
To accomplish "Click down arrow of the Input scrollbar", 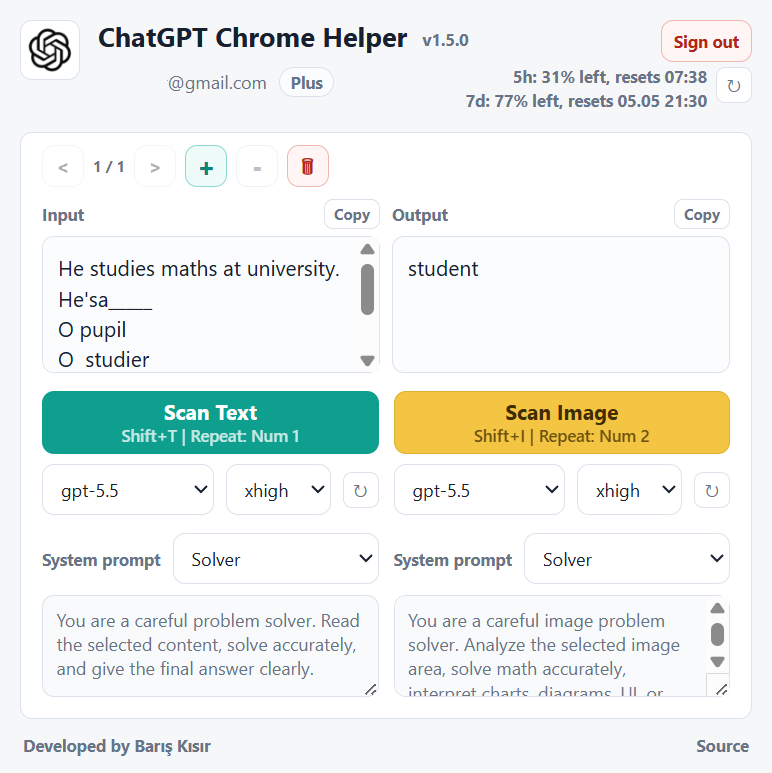I will click(367, 361).
